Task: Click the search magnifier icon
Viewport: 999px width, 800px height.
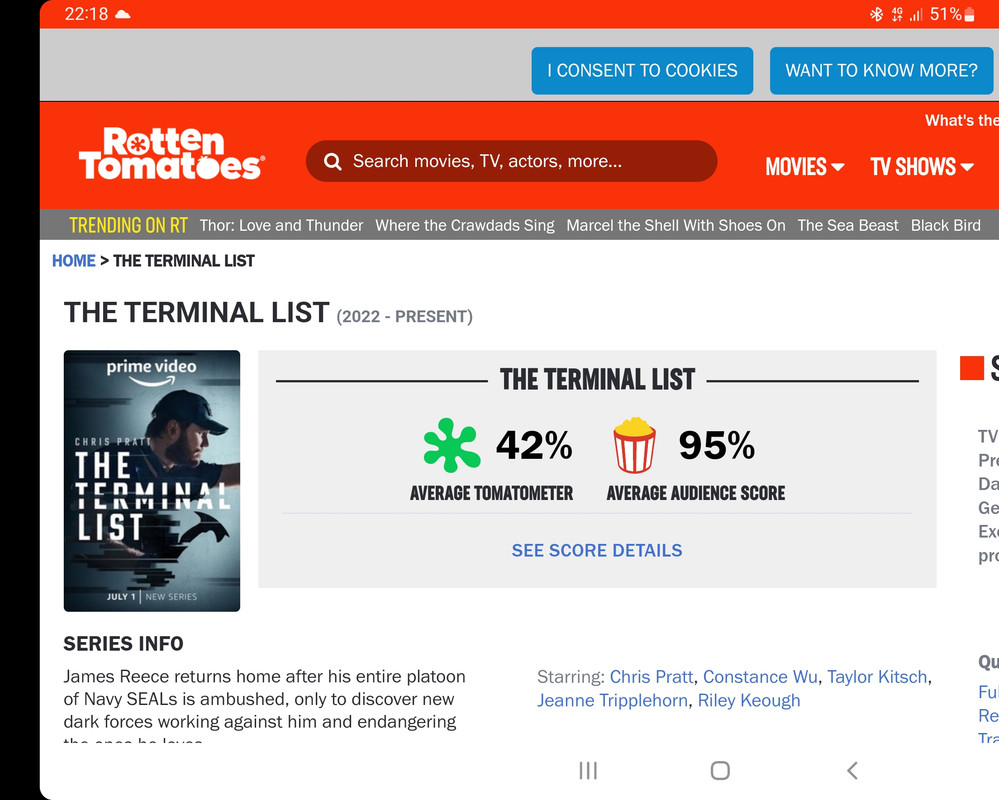Action: (x=332, y=162)
